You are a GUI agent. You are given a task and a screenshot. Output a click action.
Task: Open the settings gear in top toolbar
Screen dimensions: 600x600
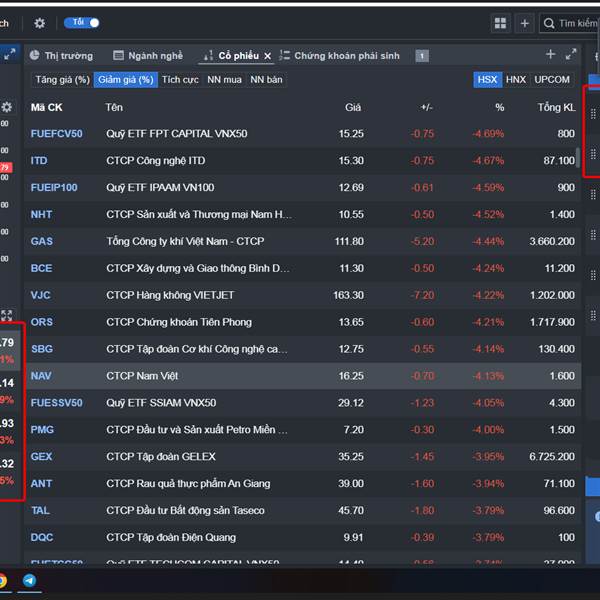click(39, 23)
